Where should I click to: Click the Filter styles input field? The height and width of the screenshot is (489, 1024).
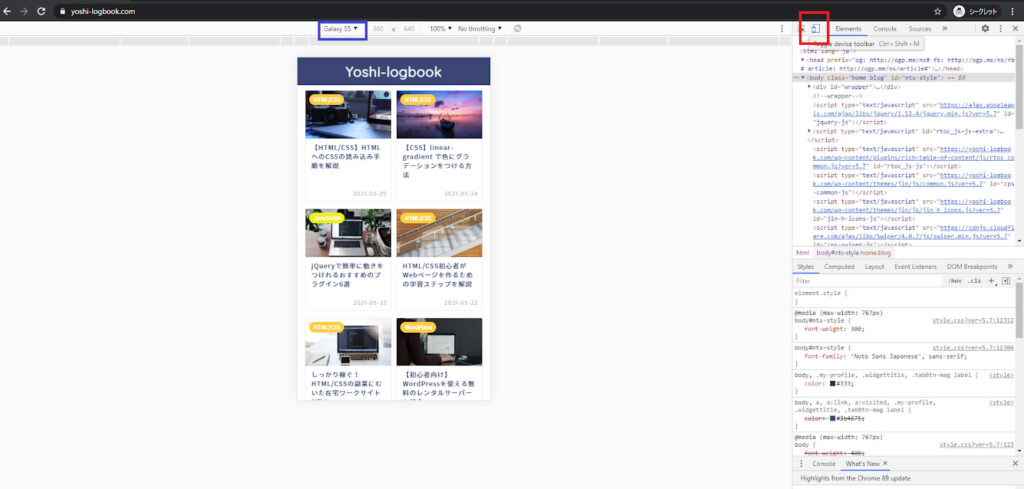(x=865, y=281)
